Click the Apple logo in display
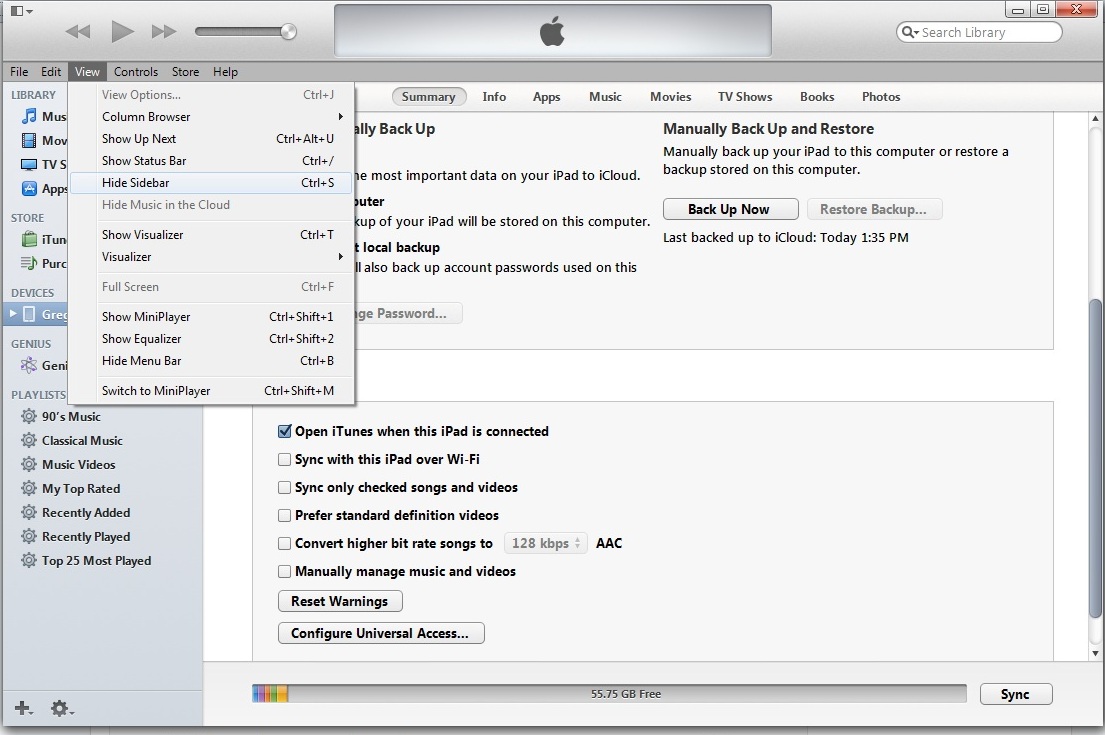This screenshot has height=735, width=1105. pyautogui.click(x=552, y=32)
